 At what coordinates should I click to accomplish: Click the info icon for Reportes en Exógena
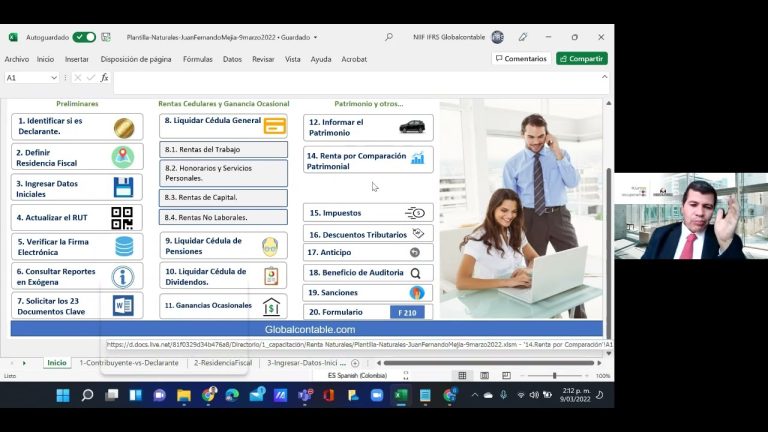122,277
